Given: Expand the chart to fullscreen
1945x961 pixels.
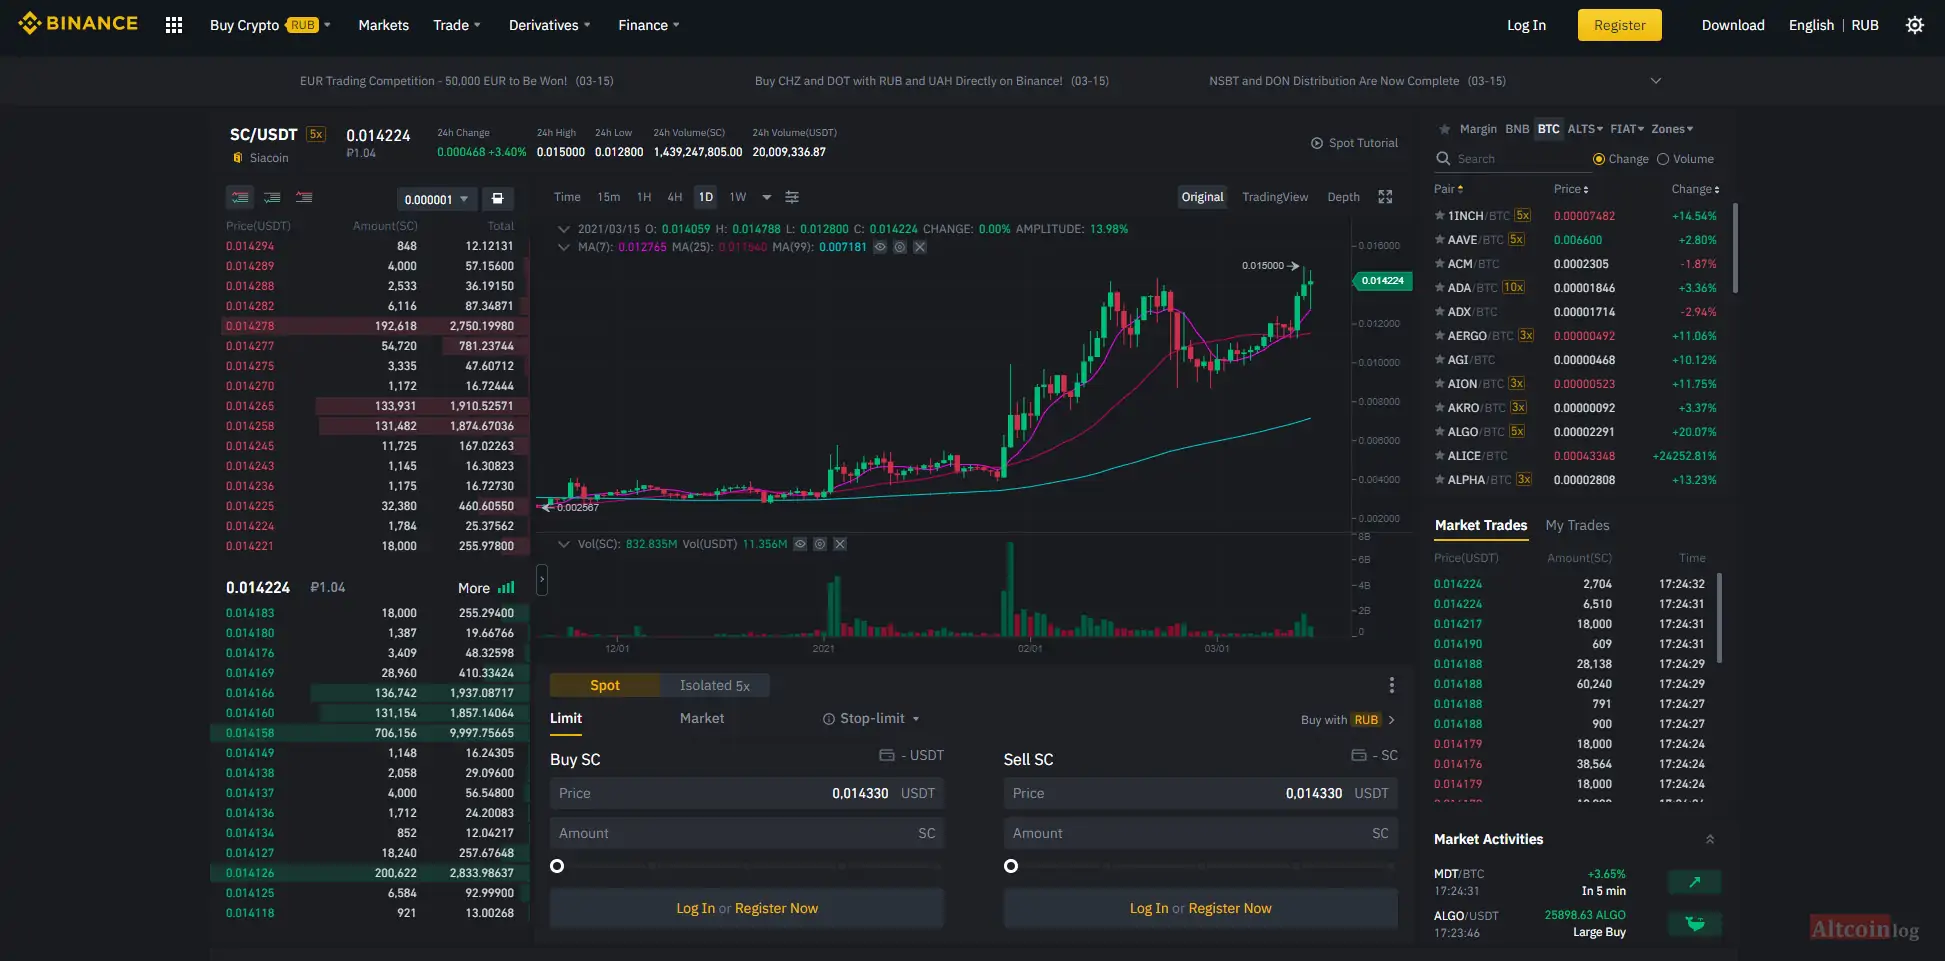Looking at the screenshot, I should click(1385, 197).
